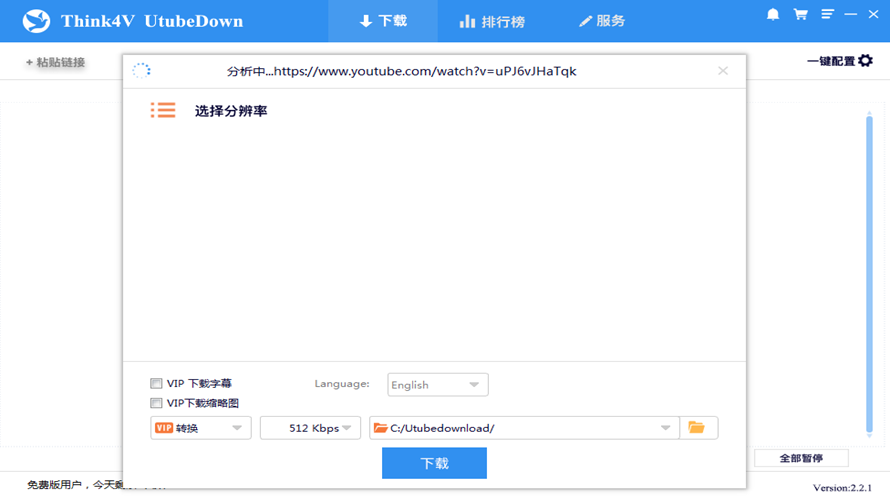
Task: Open the hamburger menu icon in title bar
Action: (x=828, y=14)
